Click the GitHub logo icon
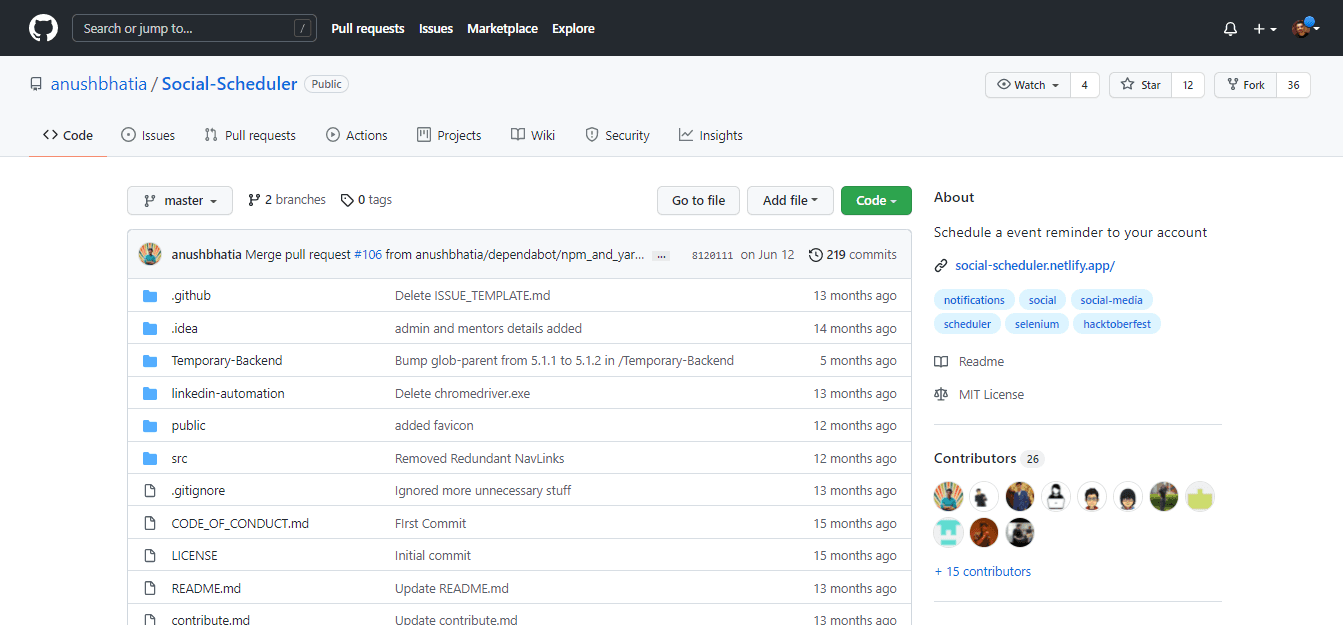Screen dimensions: 1343x625 coord(43,28)
